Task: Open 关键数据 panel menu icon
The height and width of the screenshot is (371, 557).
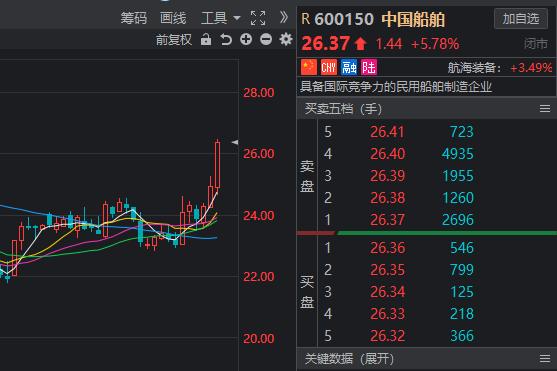Action: pyautogui.click(x=545, y=359)
